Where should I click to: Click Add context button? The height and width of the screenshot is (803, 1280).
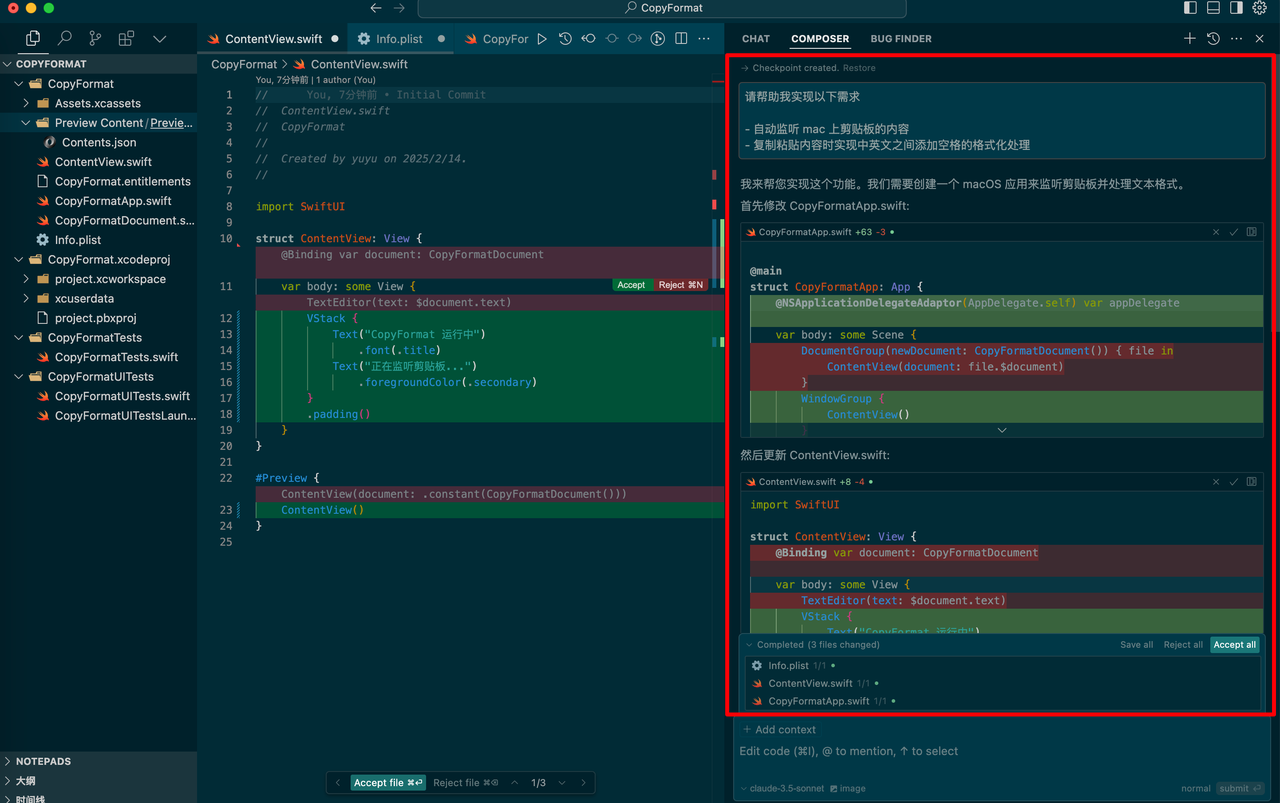[x=780, y=730]
